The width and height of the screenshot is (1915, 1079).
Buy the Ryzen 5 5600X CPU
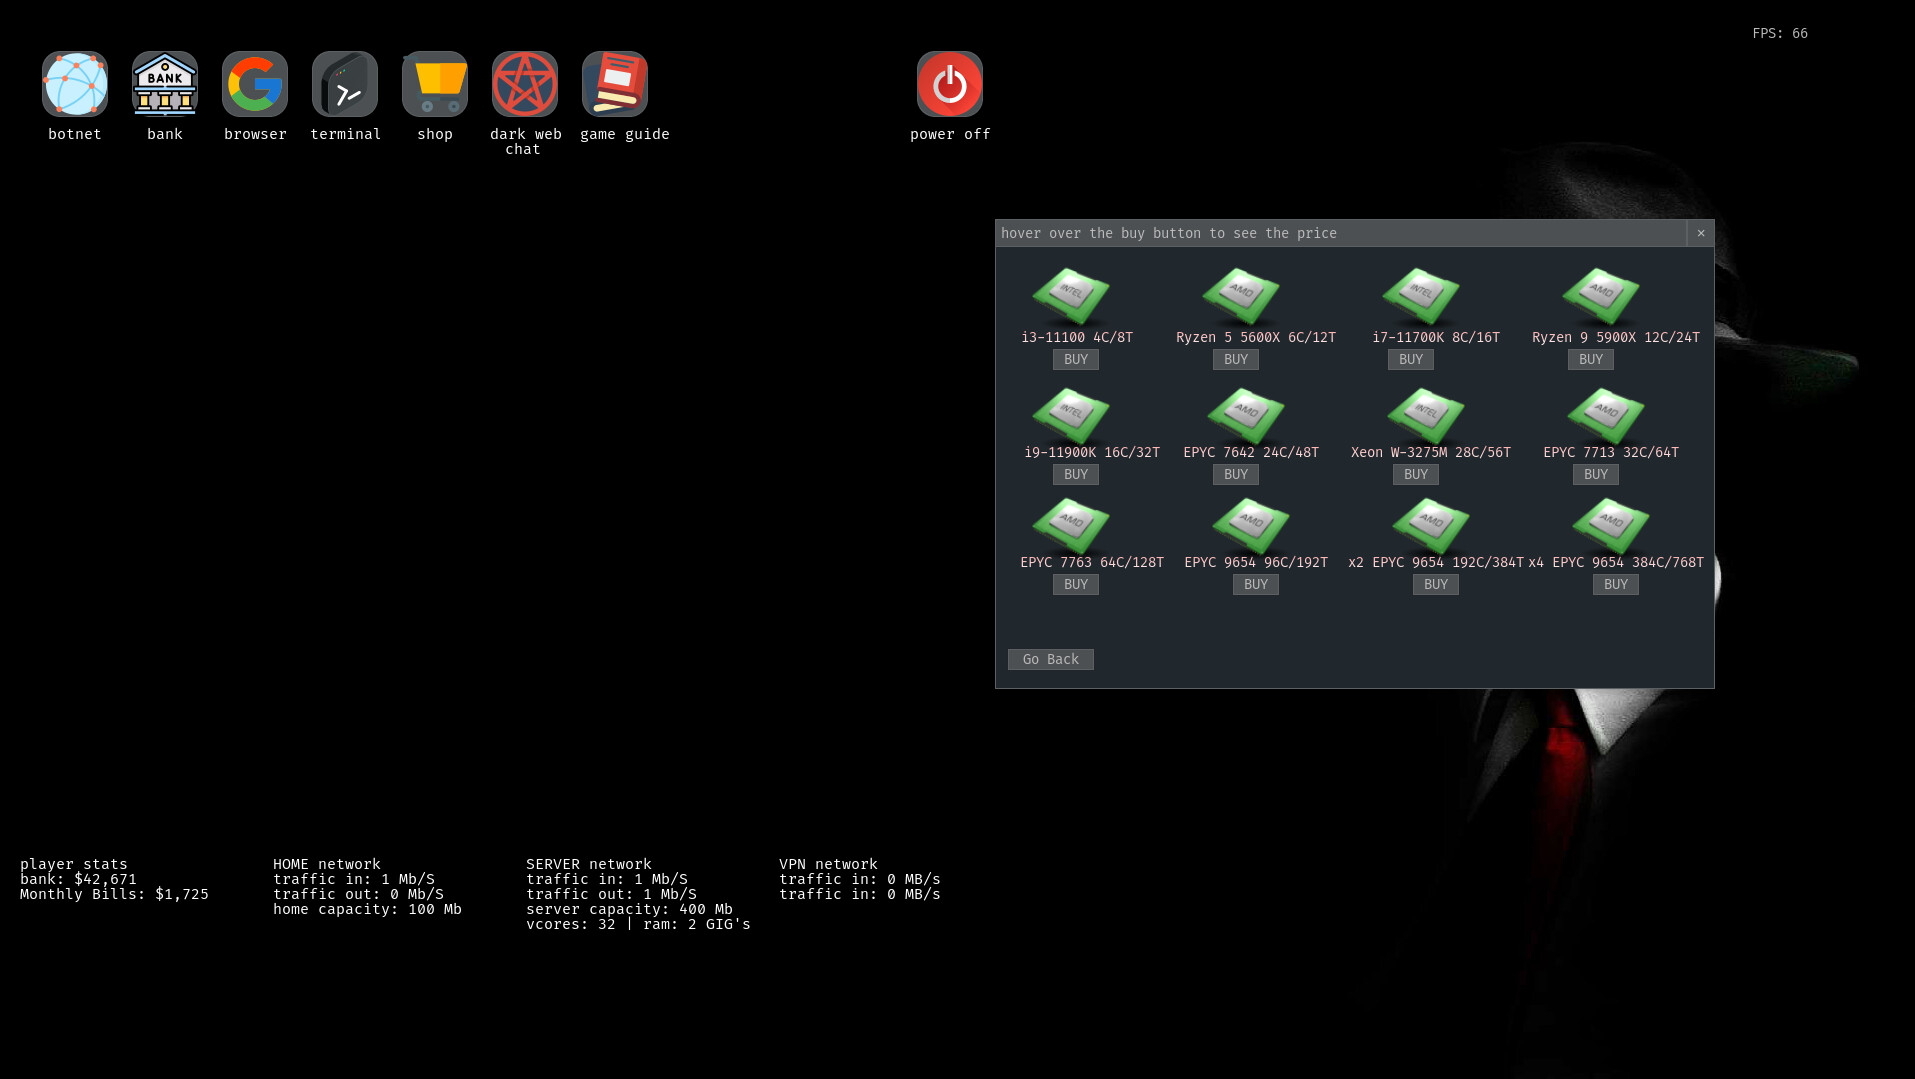tap(1235, 359)
